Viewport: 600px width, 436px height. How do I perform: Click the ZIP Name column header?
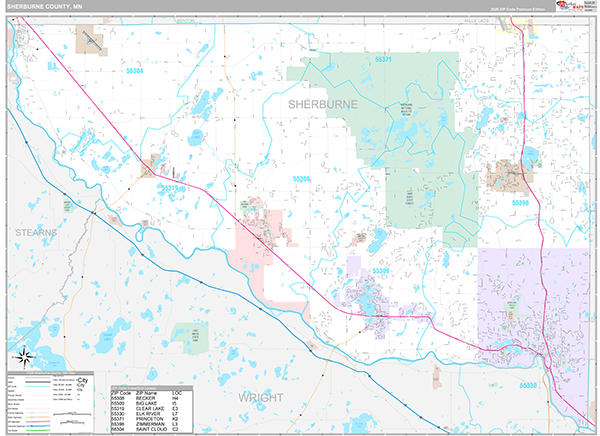[x=146, y=394]
